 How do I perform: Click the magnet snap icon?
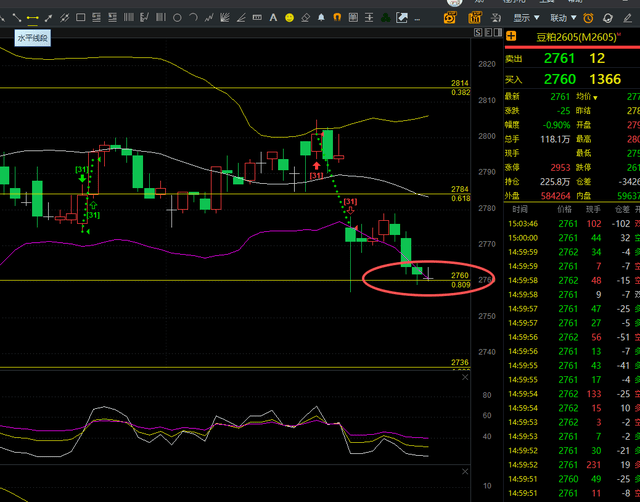tap(338, 18)
